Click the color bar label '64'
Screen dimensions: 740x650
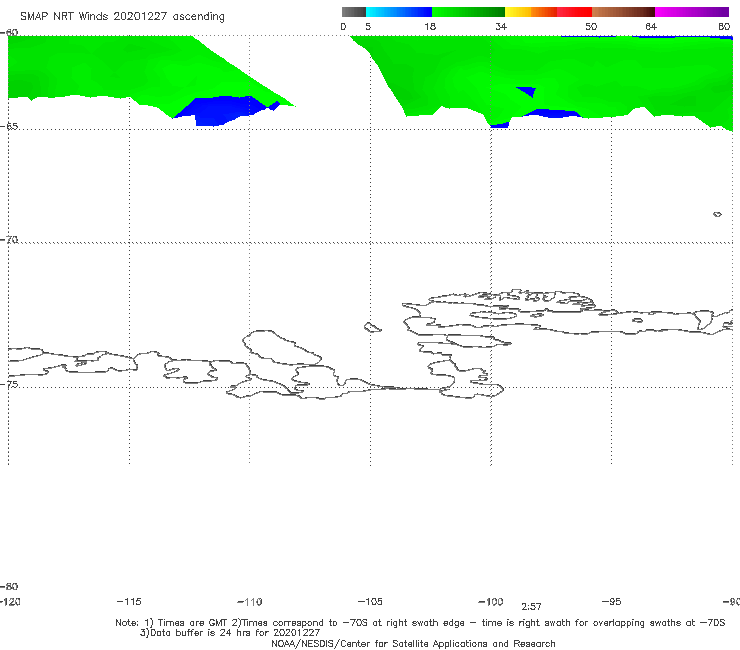point(651,26)
